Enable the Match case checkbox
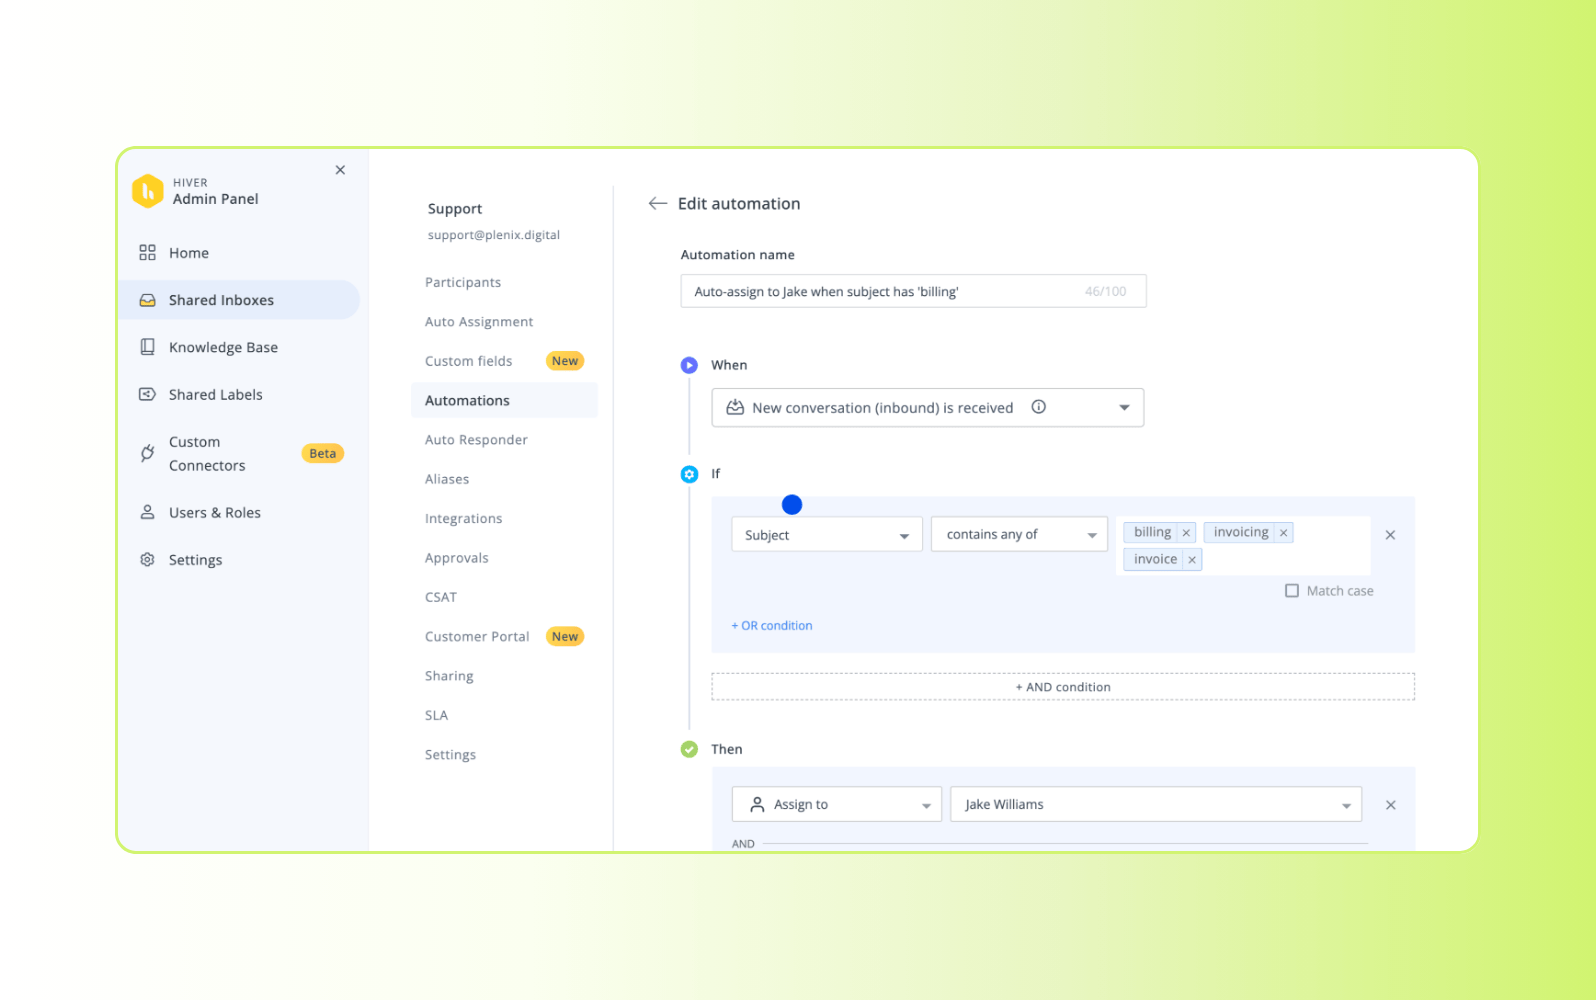 [x=1292, y=591]
